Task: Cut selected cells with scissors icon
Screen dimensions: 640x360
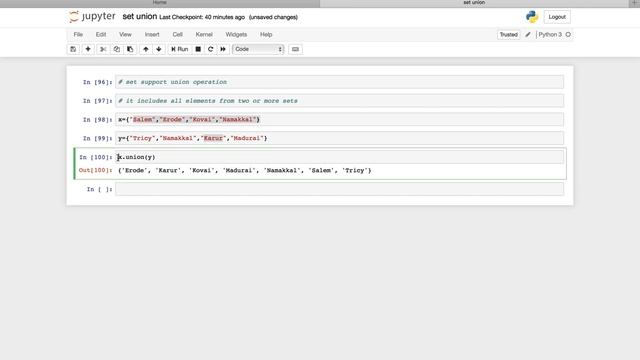Action: (103, 49)
